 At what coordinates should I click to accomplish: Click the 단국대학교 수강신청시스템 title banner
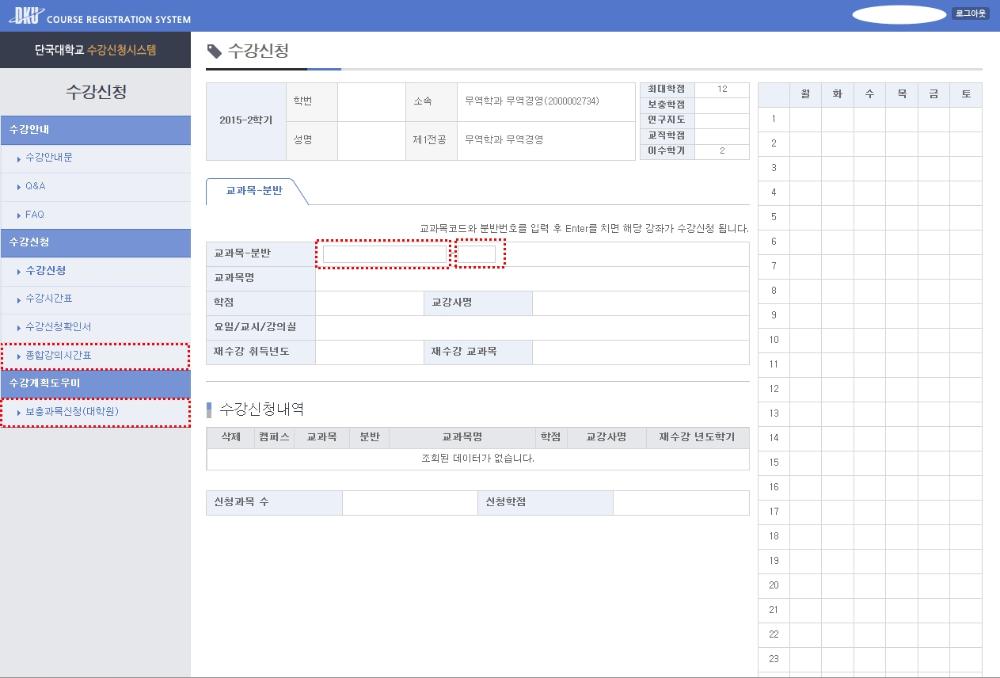coord(95,50)
